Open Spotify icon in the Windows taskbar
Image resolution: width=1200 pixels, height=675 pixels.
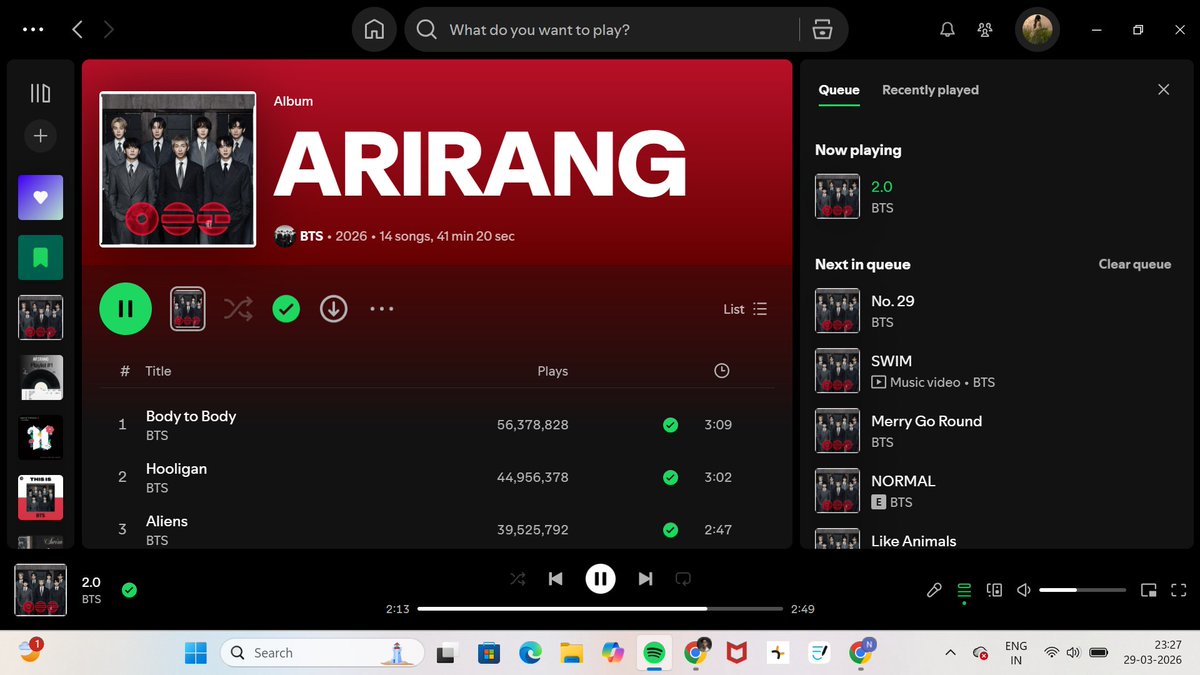click(x=653, y=653)
